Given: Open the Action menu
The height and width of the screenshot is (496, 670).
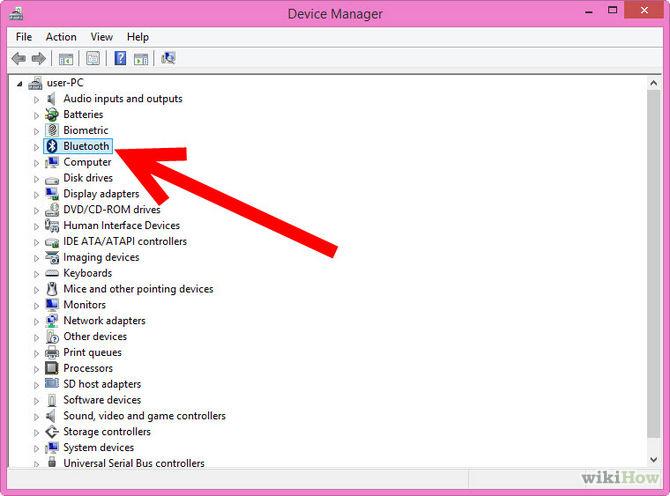Looking at the screenshot, I should tap(61, 37).
